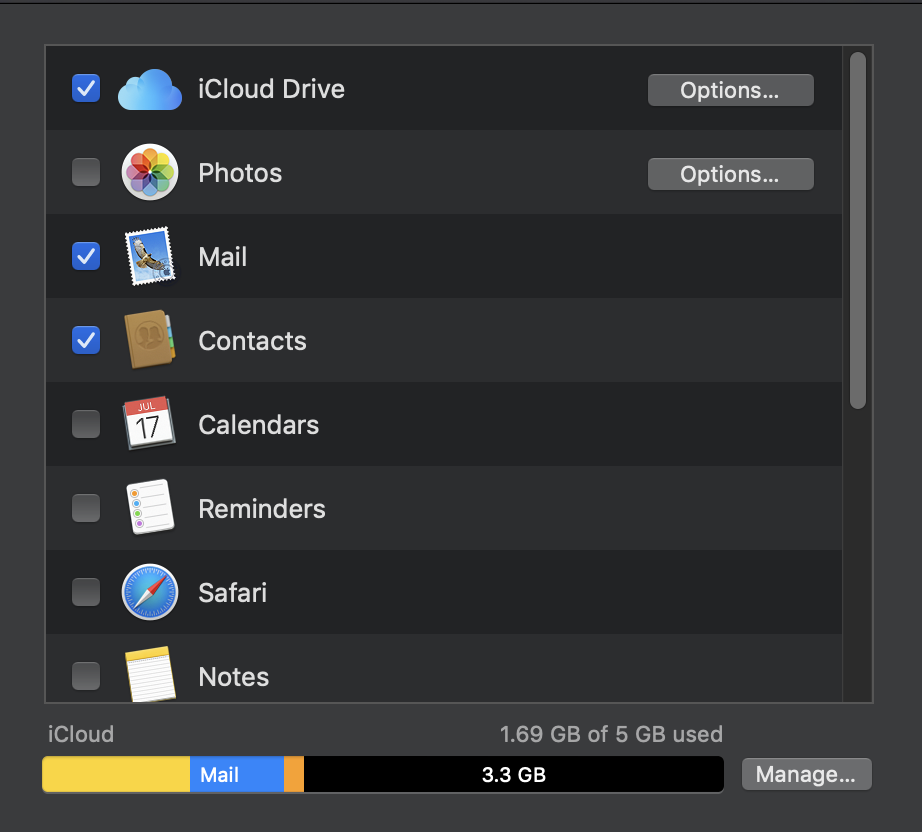Select the Calendars label
922x832 pixels.
(x=259, y=425)
